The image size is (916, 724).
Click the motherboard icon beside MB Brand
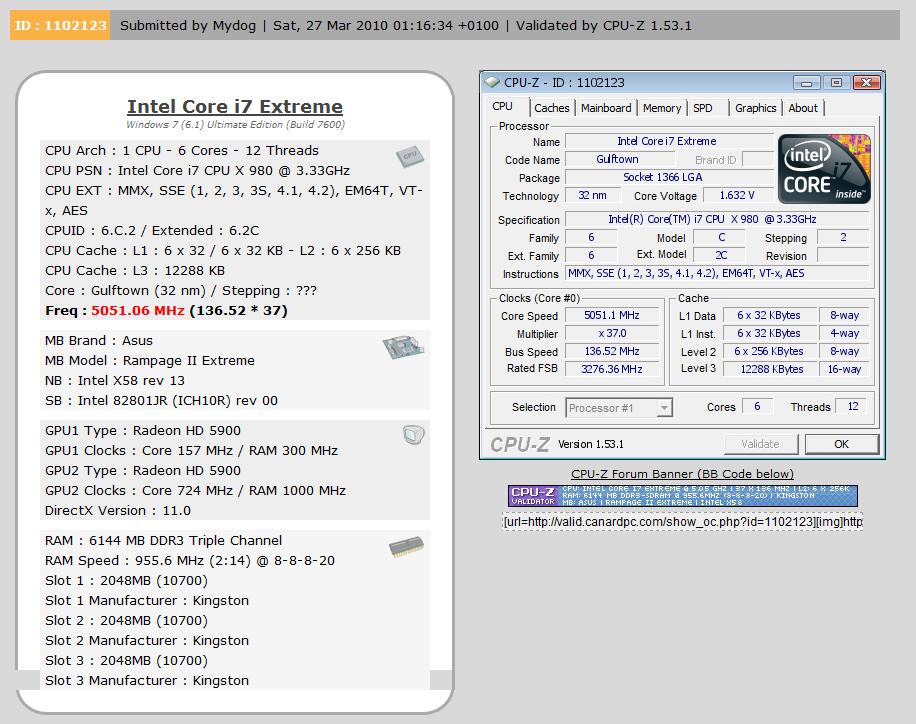coord(403,347)
